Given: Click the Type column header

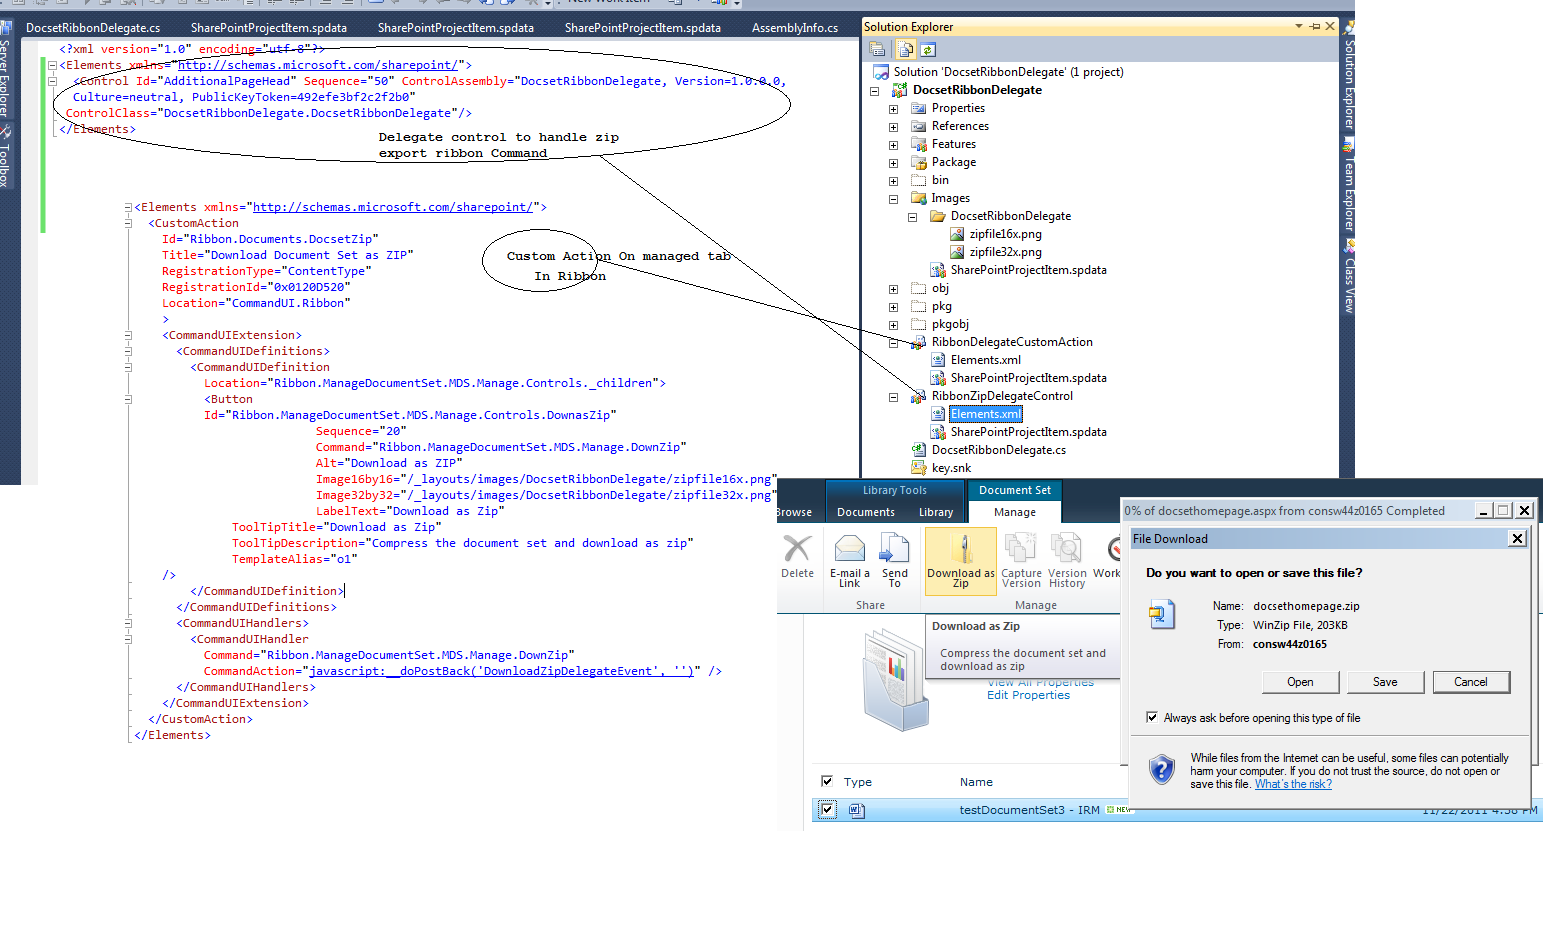Looking at the screenshot, I should pos(858,782).
